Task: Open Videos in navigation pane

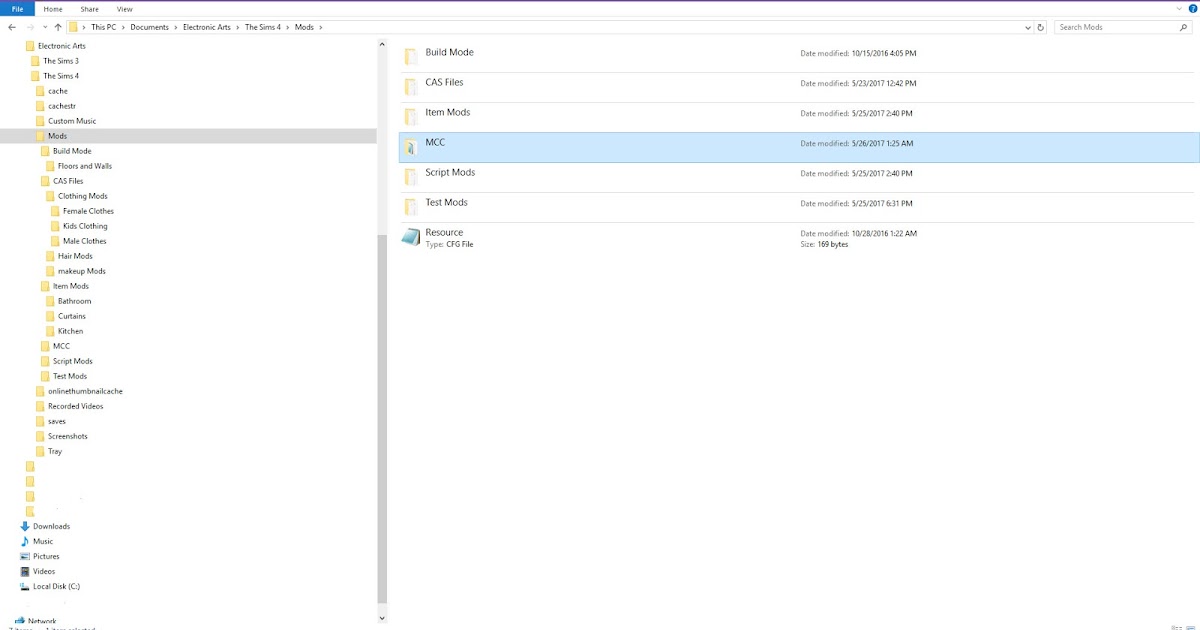Action: pyautogui.click(x=44, y=571)
